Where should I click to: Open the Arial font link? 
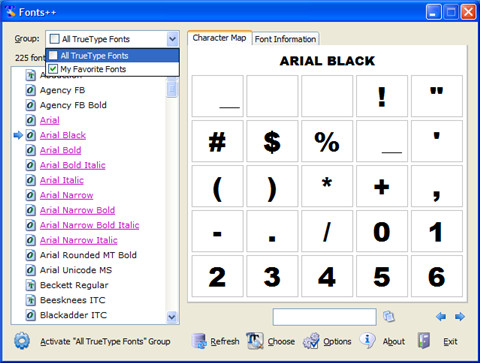50,120
